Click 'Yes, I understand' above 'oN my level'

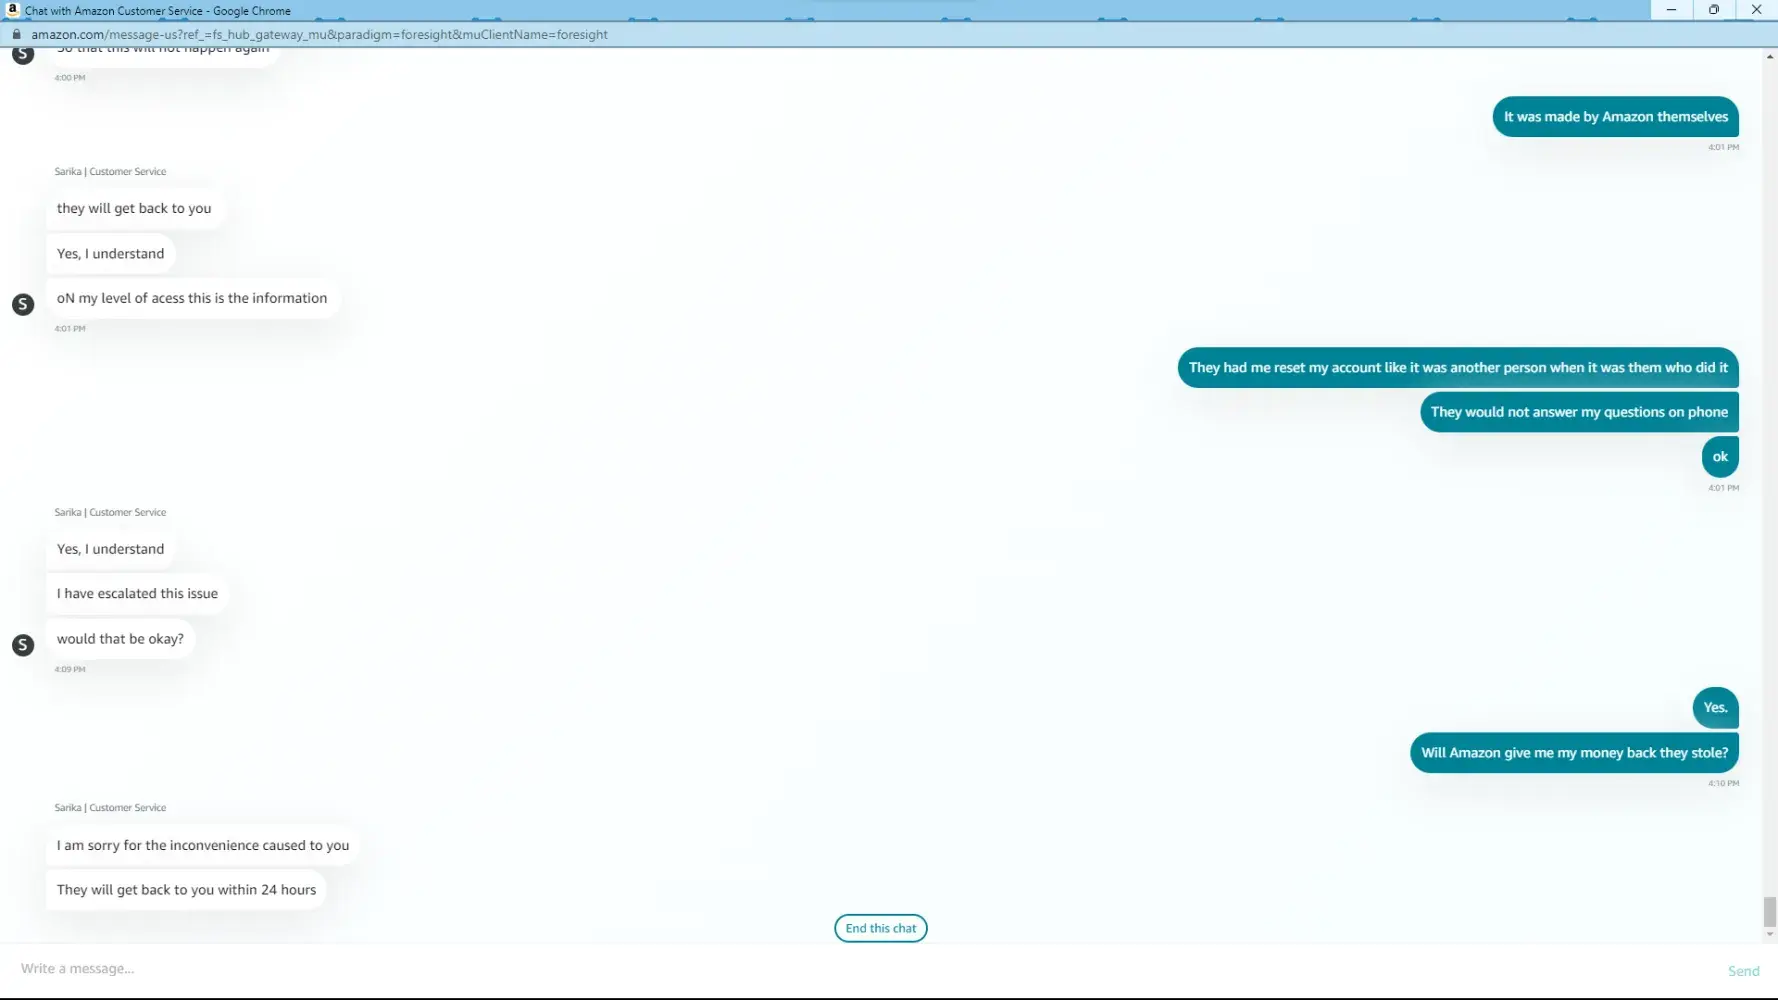tap(111, 254)
